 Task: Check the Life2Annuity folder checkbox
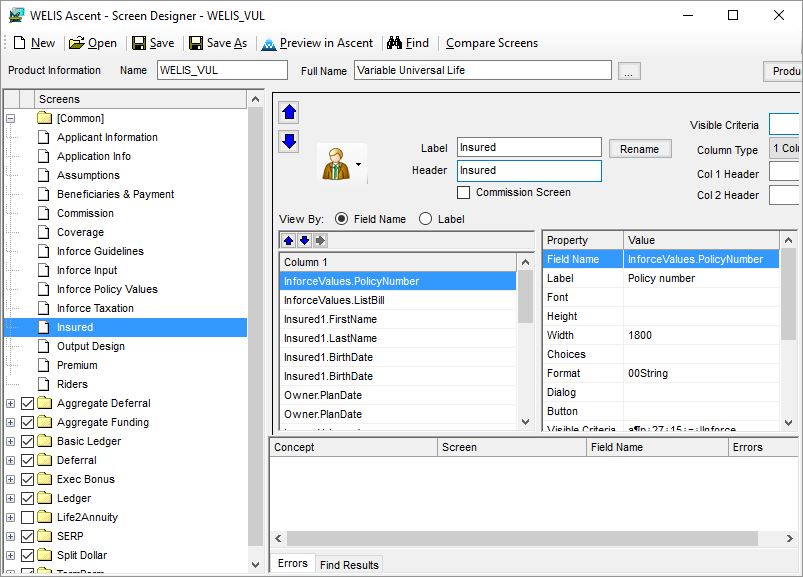(x=28, y=517)
